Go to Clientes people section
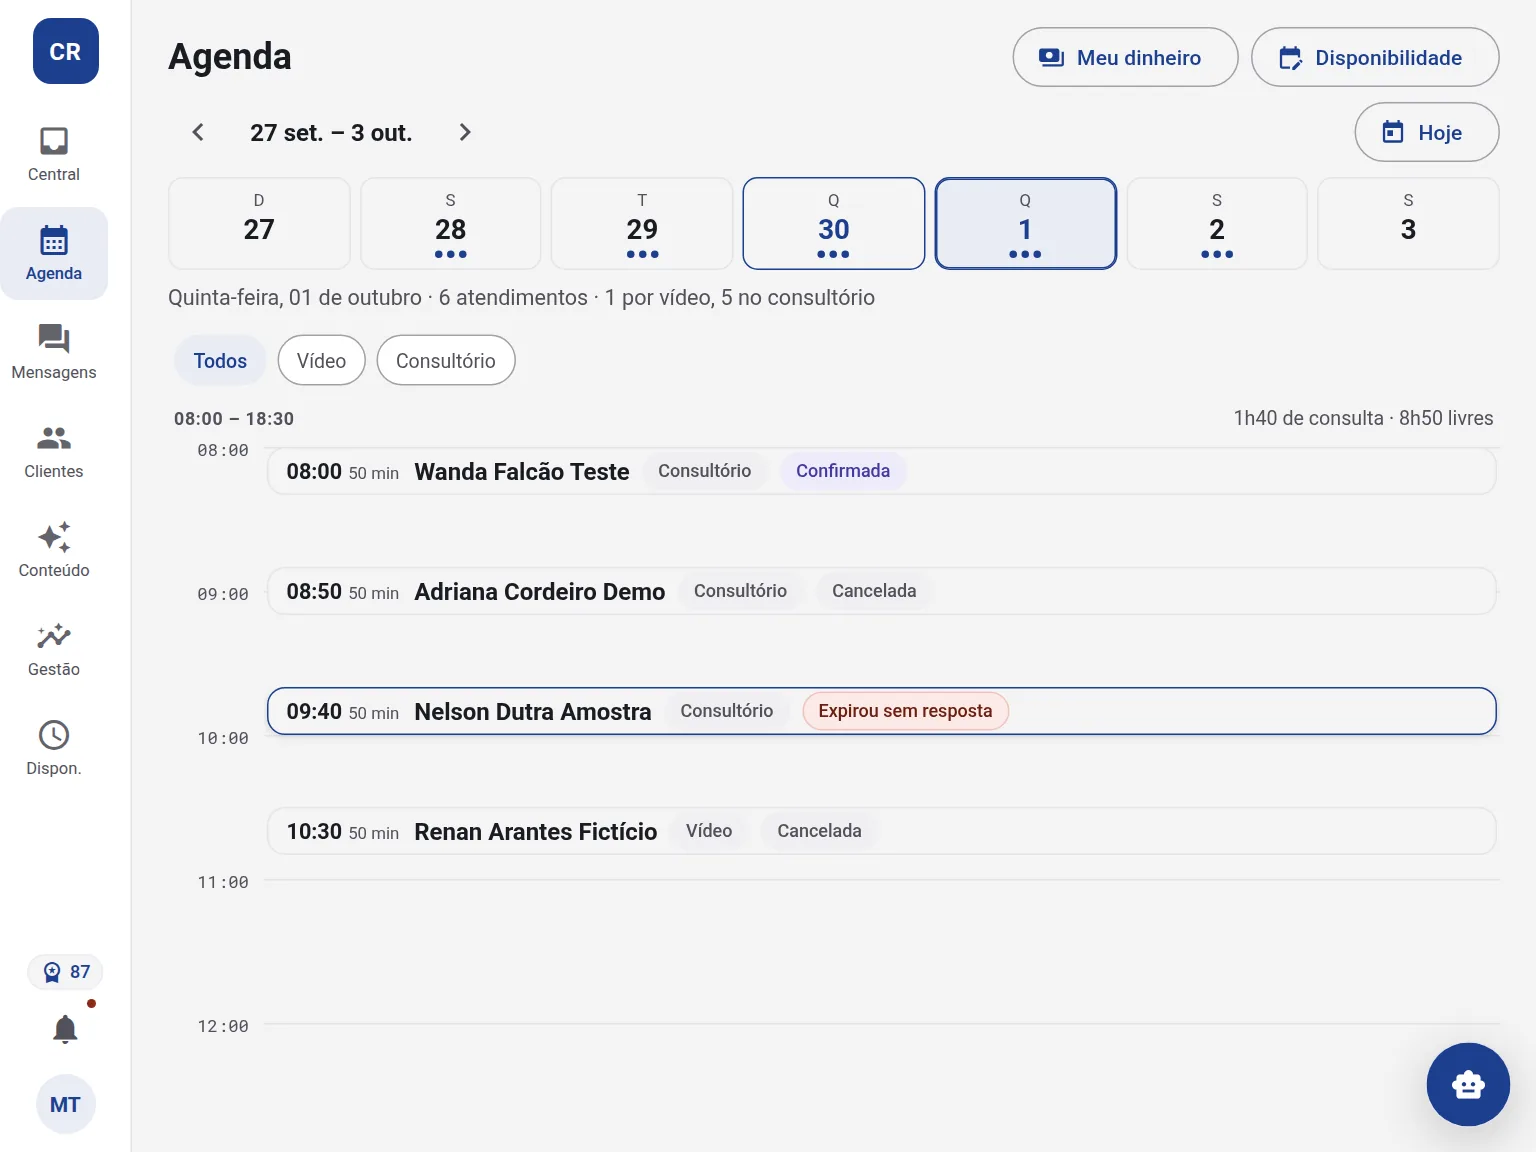 pyautogui.click(x=54, y=452)
